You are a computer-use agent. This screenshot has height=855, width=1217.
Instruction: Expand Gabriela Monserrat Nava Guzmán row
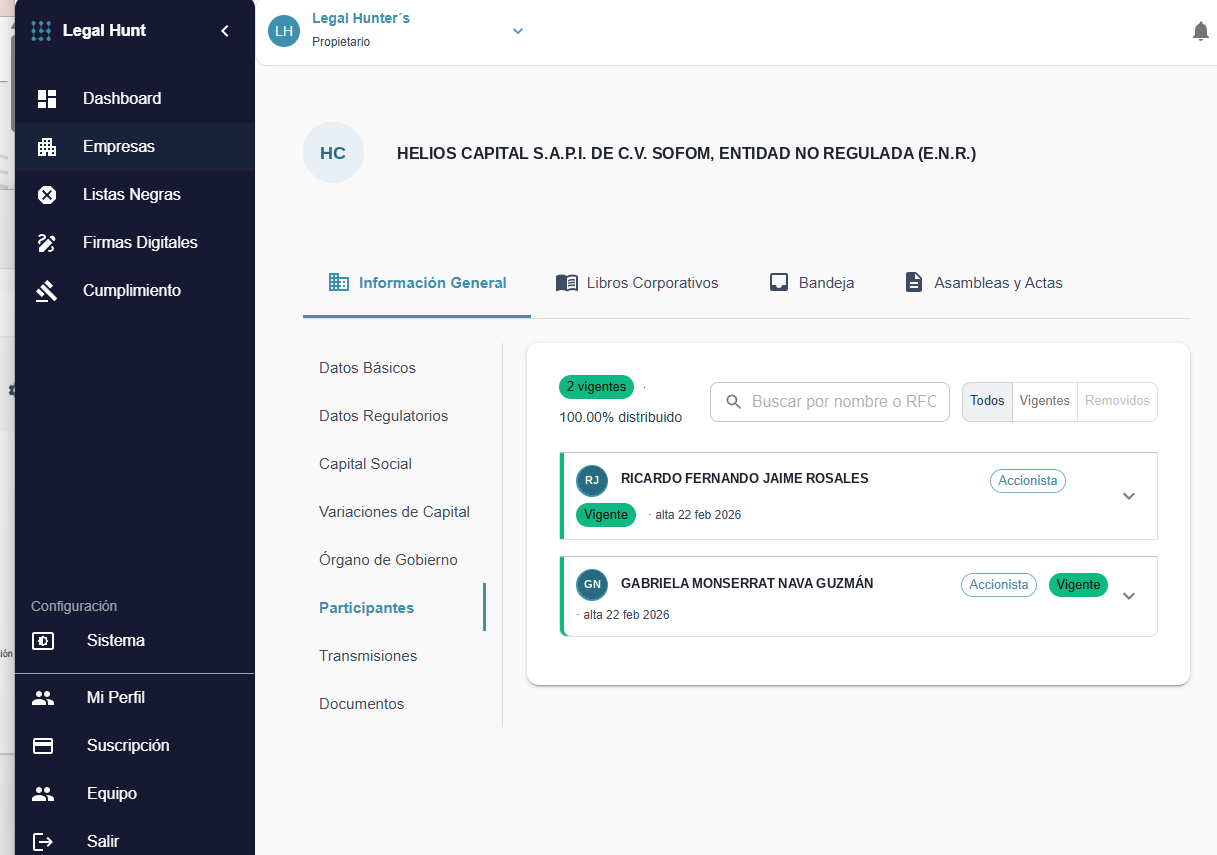pos(1129,596)
